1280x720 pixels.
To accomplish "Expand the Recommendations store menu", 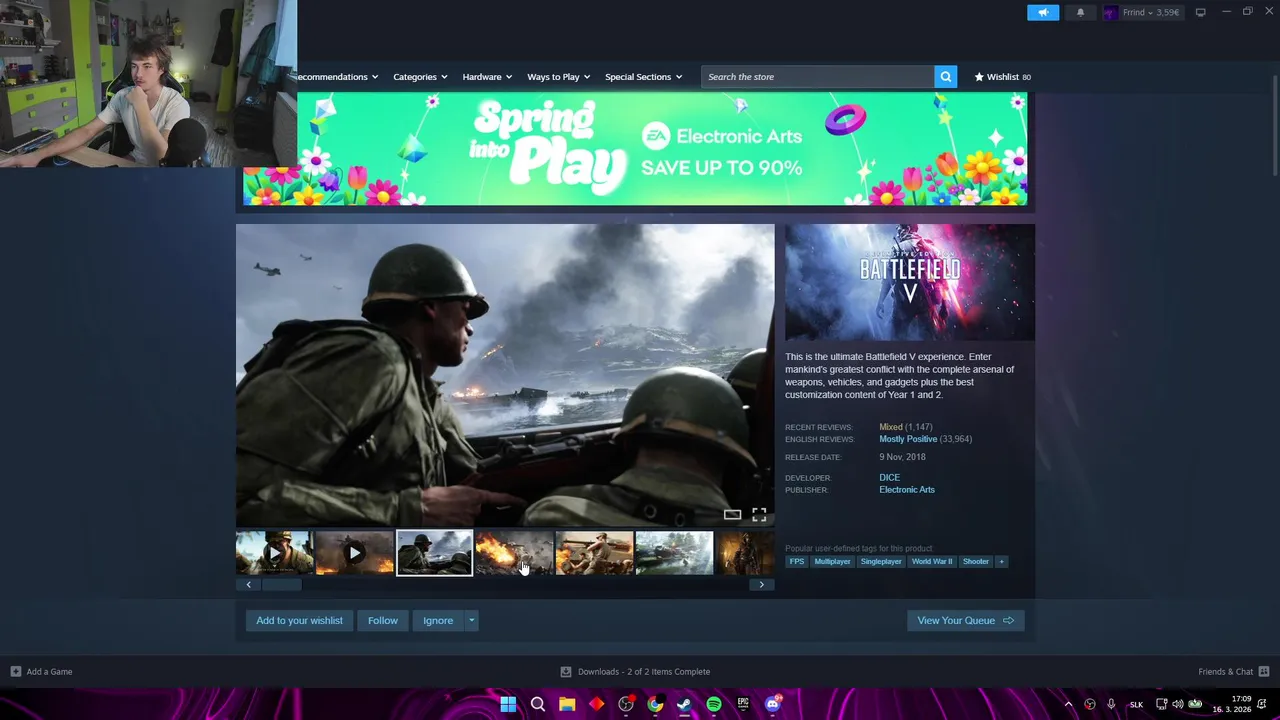I will [338, 77].
